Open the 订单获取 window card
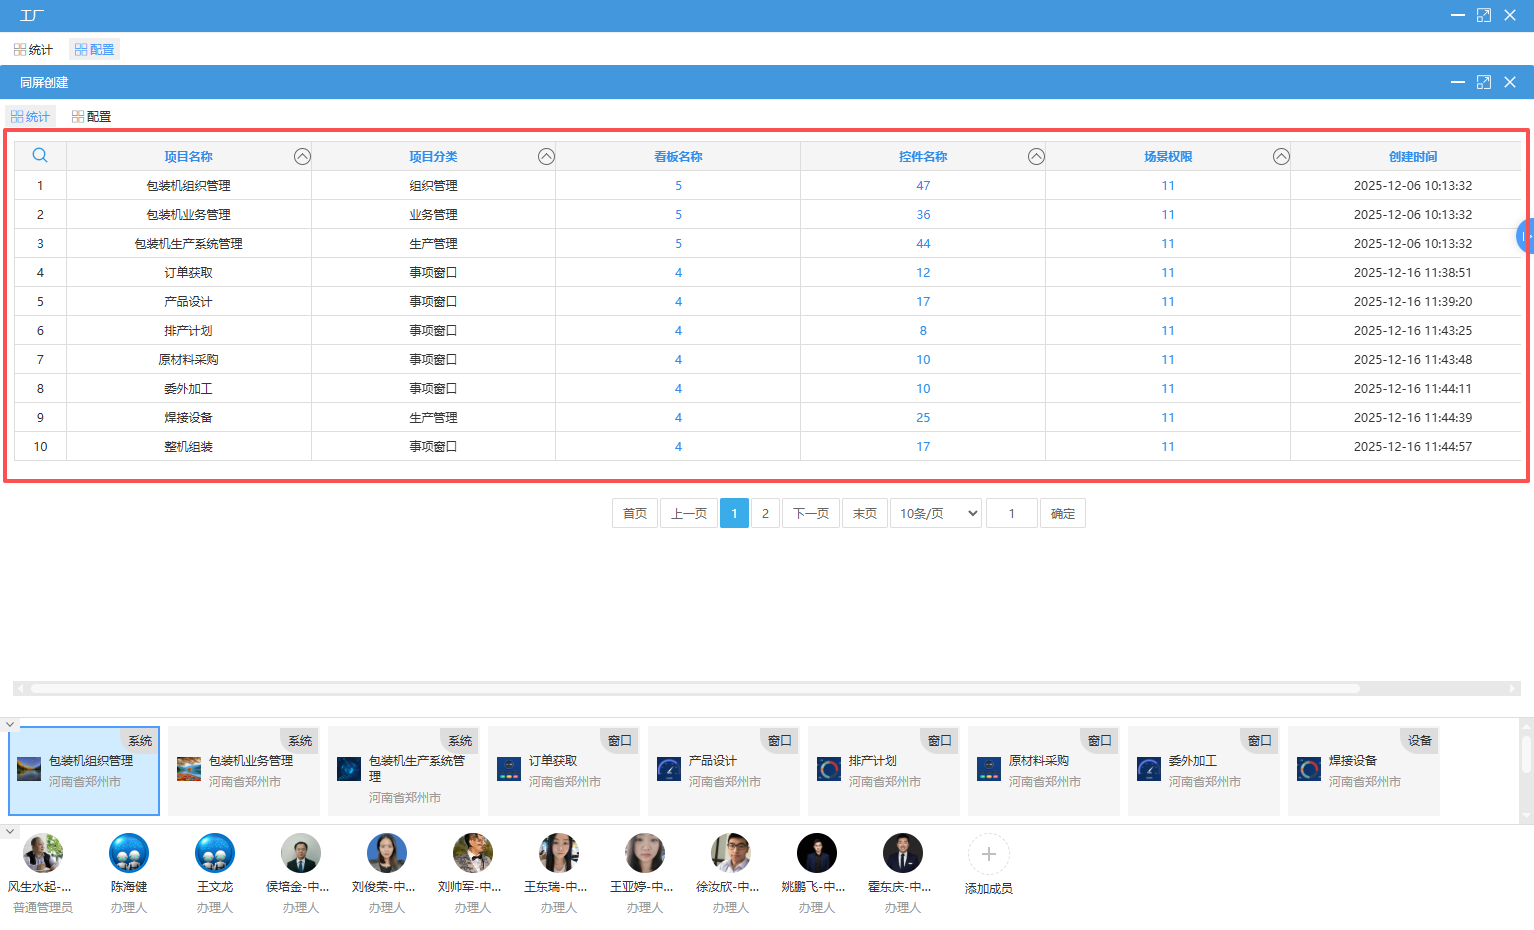 (564, 771)
